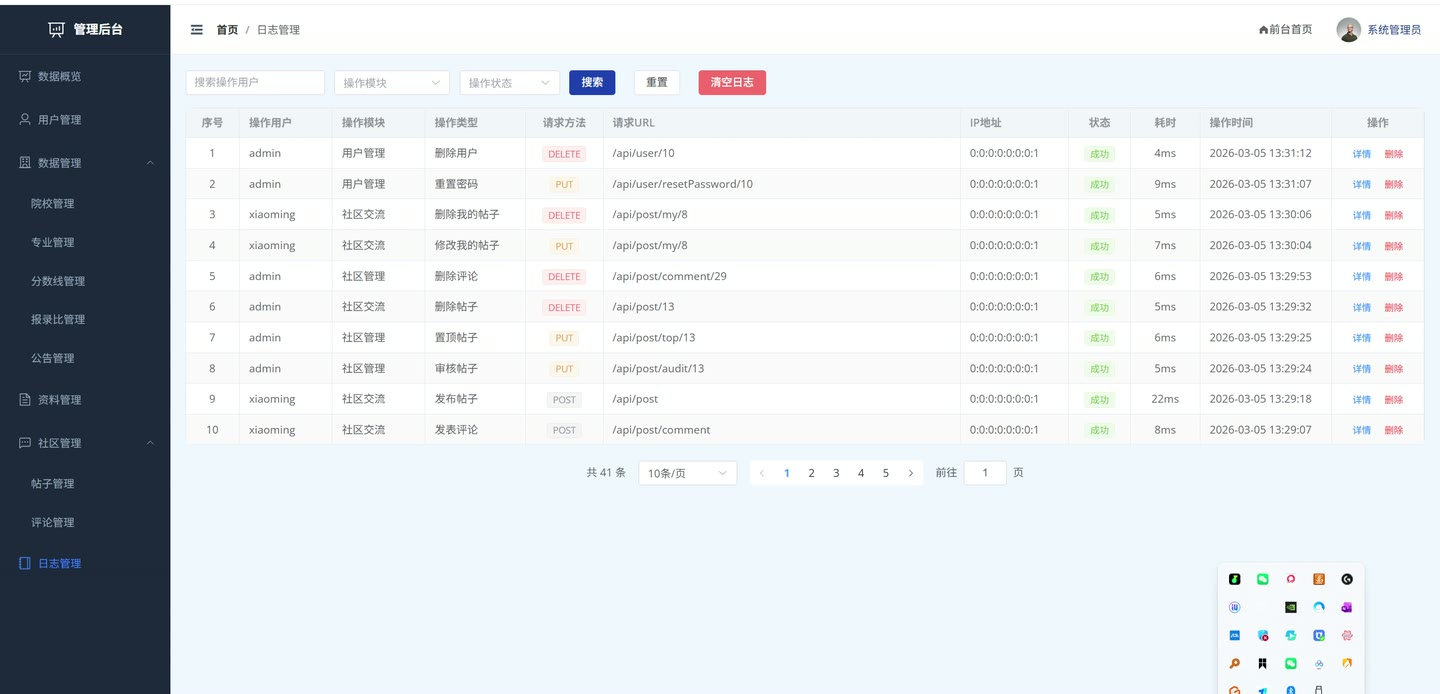View 详情 for the 发表评论 row
The height and width of the screenshot is (694, 1440).
pyautogui.click(x=1362, y=430)
